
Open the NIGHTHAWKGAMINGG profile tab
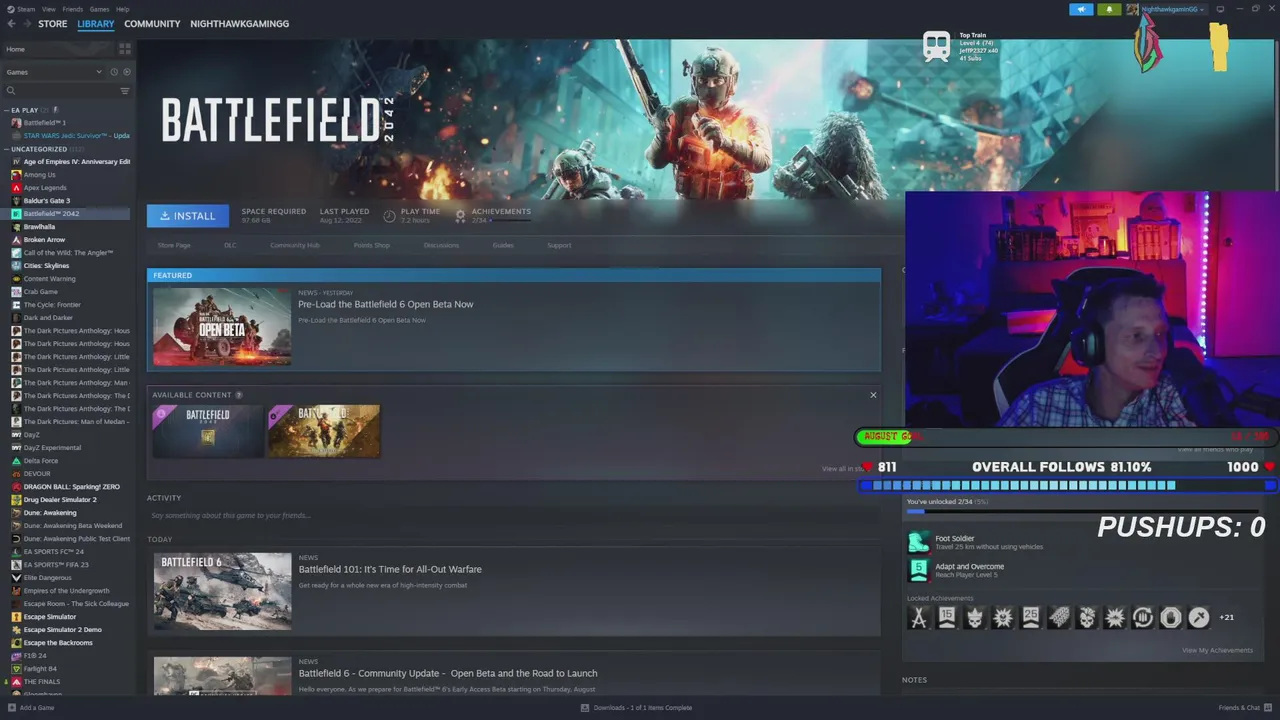(x=239, y=24)
